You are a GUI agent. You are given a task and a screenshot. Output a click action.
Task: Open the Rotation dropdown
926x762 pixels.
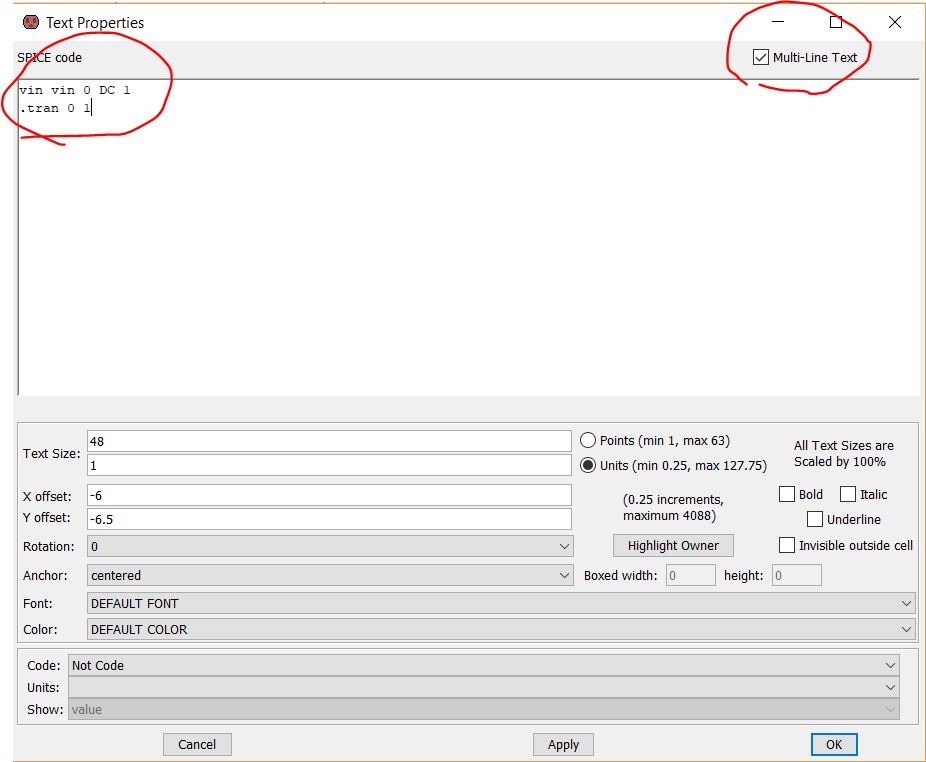click(x=330, y=547)
